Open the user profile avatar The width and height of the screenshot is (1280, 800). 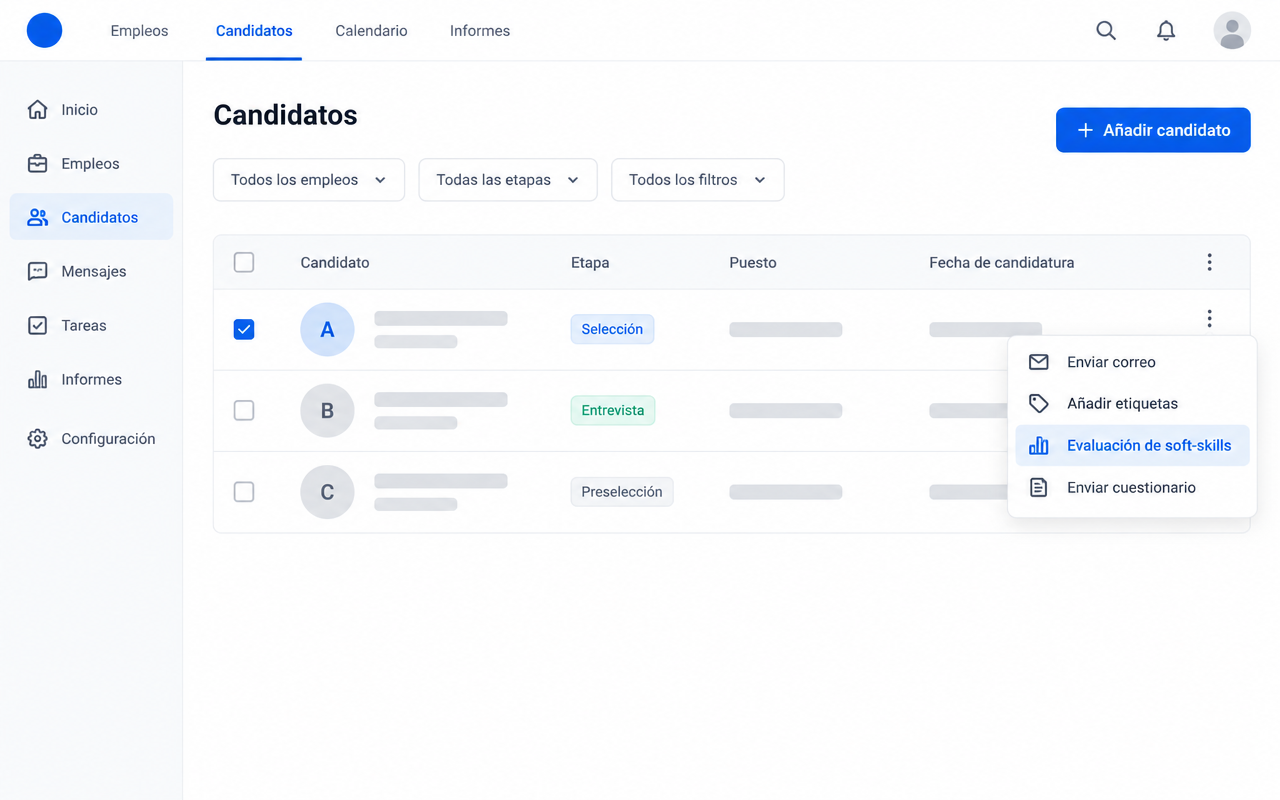[x=1232, y=31]
